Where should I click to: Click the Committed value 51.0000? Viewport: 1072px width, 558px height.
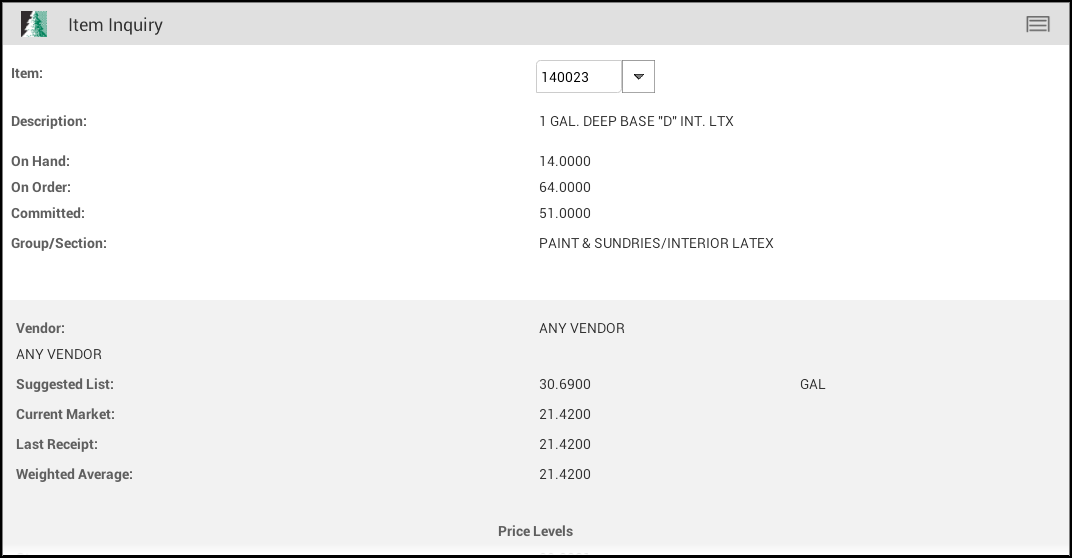(565, 213)
